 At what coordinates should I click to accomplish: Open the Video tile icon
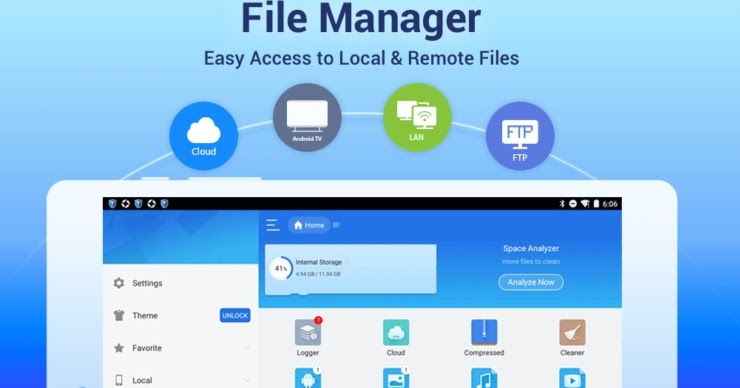[572, 379]
